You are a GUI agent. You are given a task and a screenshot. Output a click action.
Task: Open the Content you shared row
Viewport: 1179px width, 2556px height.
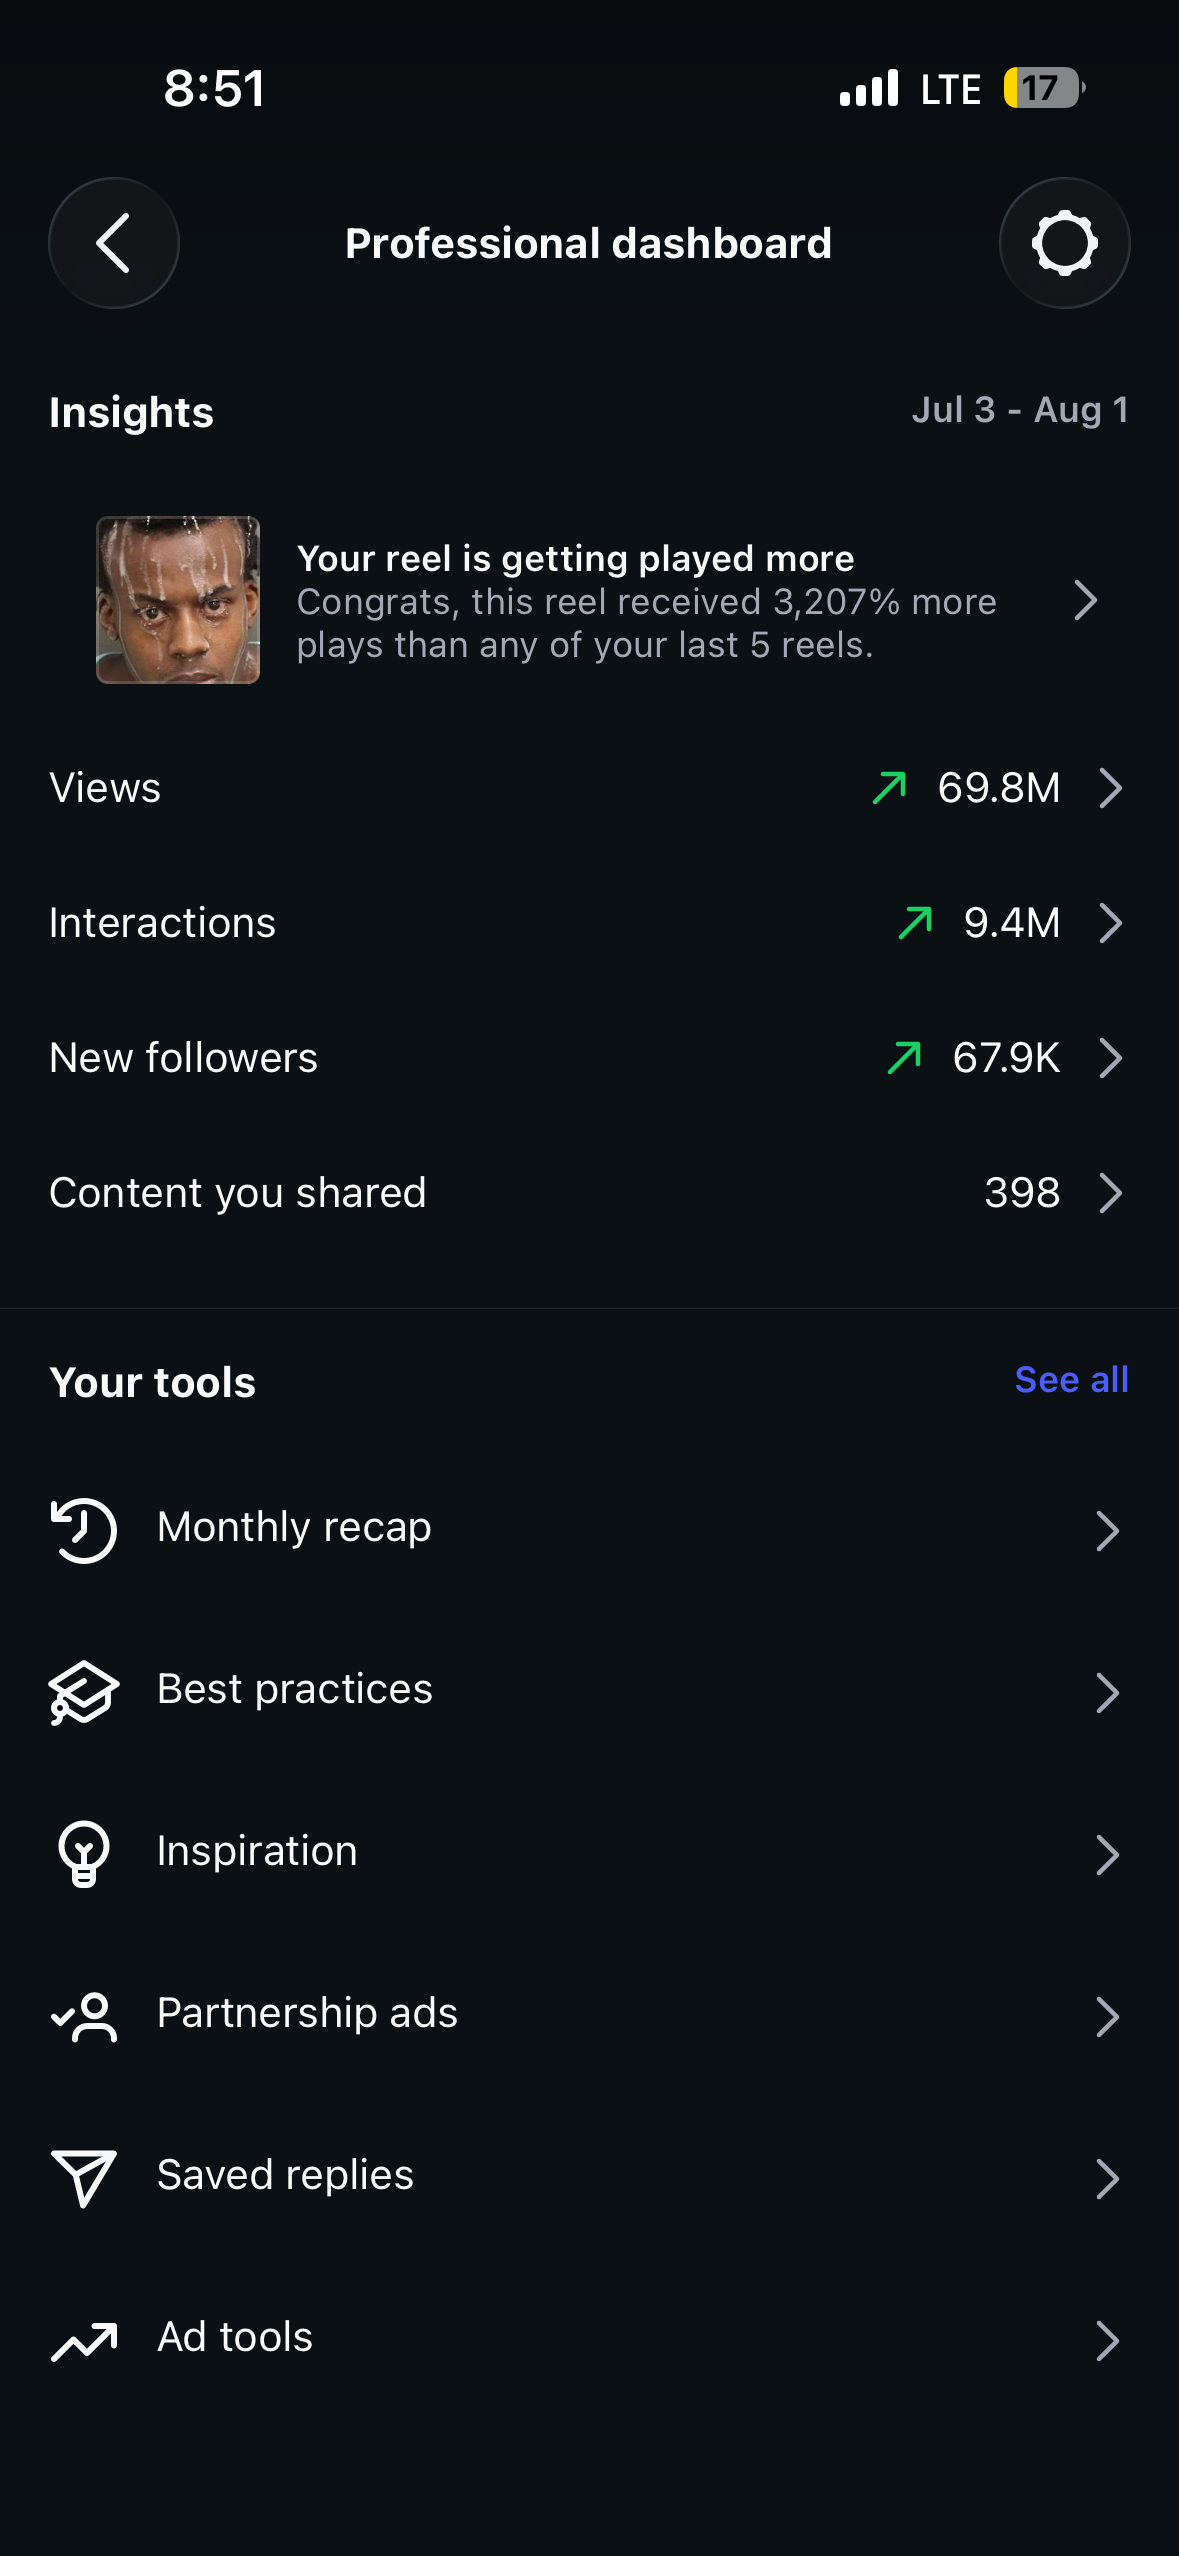[x=589, y=1193]
